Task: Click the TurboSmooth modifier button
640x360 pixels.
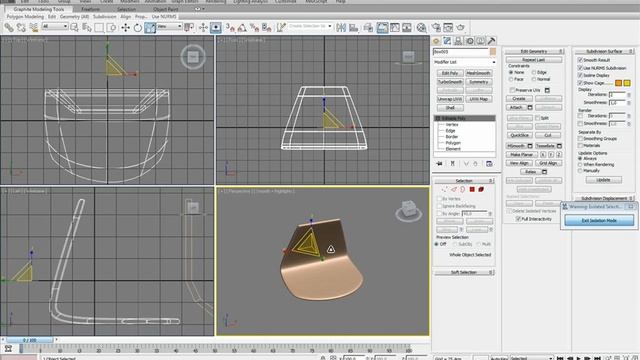Action: [450, 82]
